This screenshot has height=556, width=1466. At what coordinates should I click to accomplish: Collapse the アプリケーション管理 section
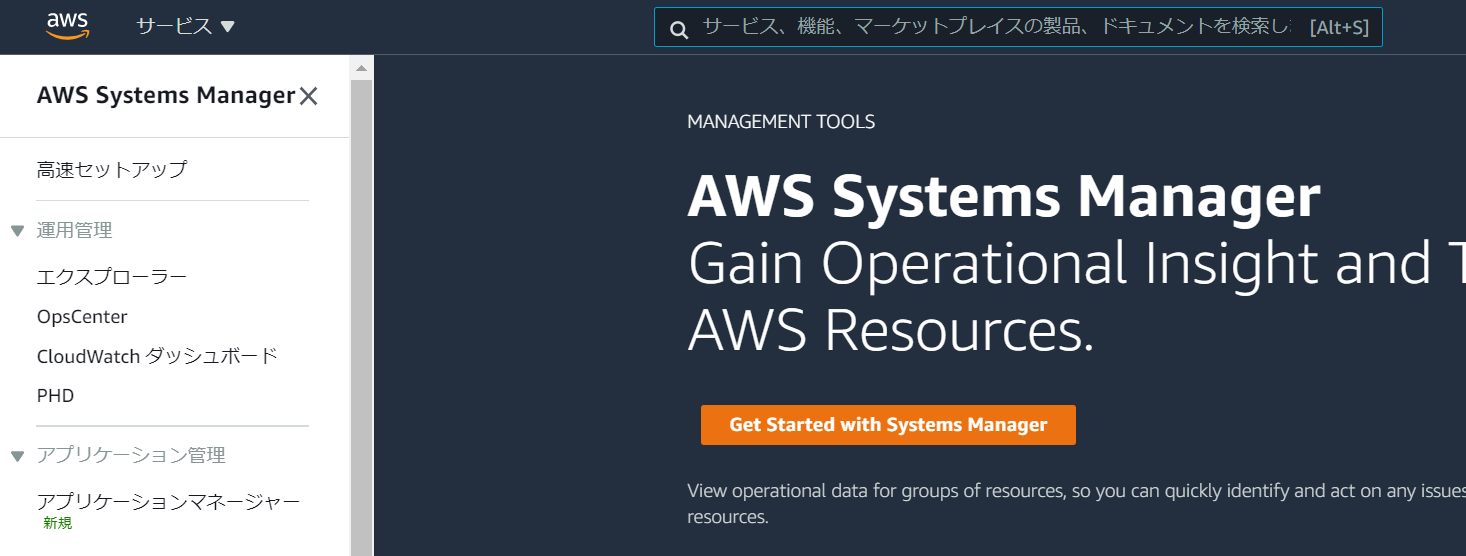pos(17,456)
